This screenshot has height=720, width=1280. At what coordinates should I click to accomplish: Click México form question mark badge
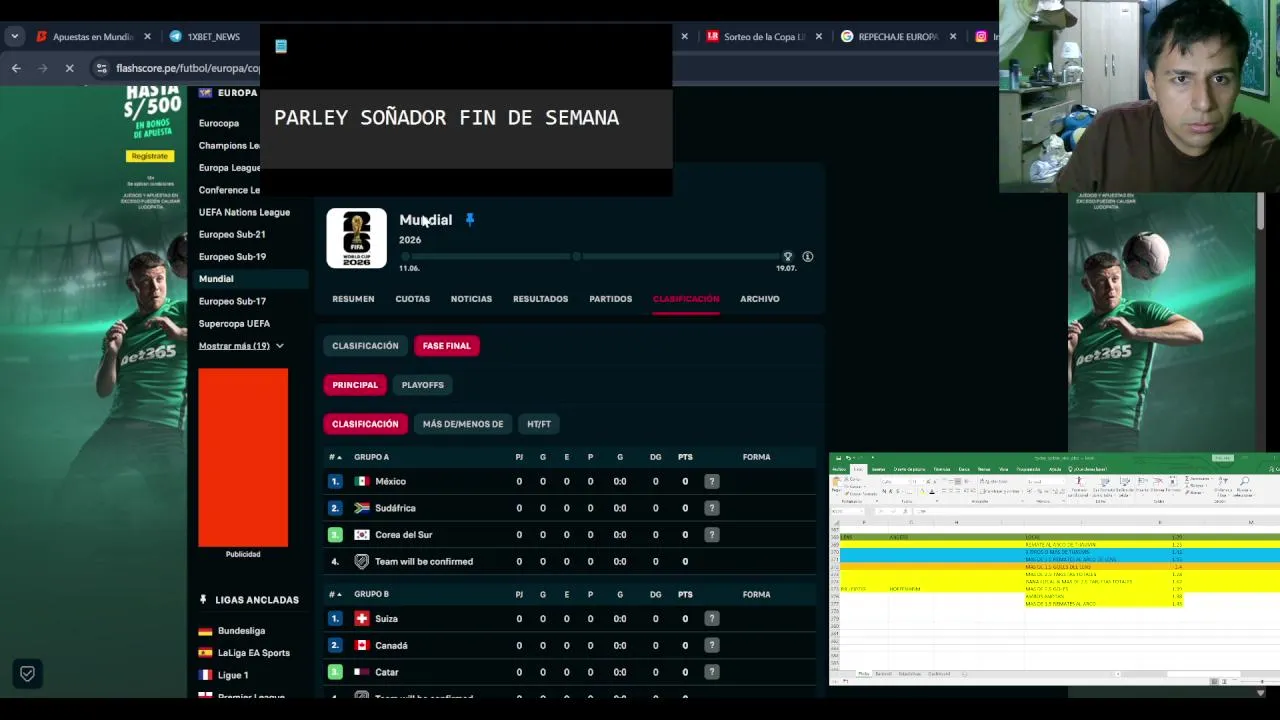(712, 482)
